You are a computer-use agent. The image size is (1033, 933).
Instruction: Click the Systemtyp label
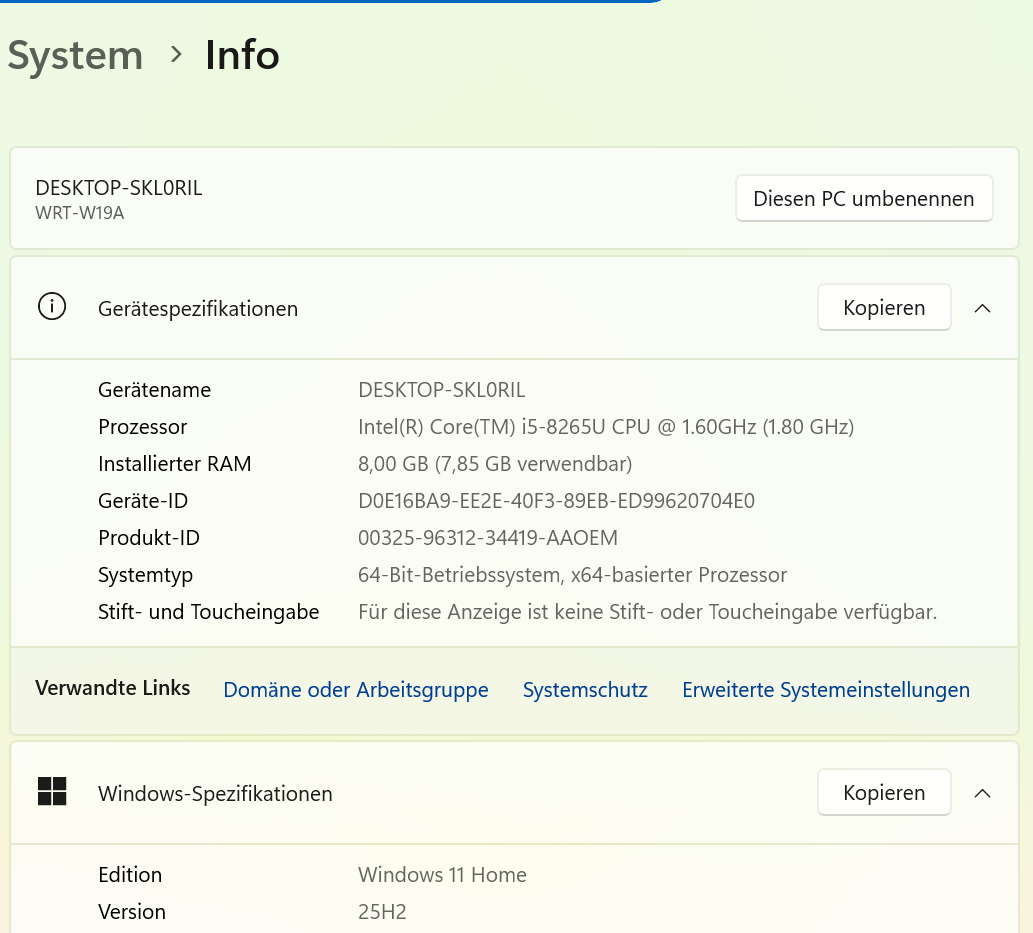(x=146, y=575)
